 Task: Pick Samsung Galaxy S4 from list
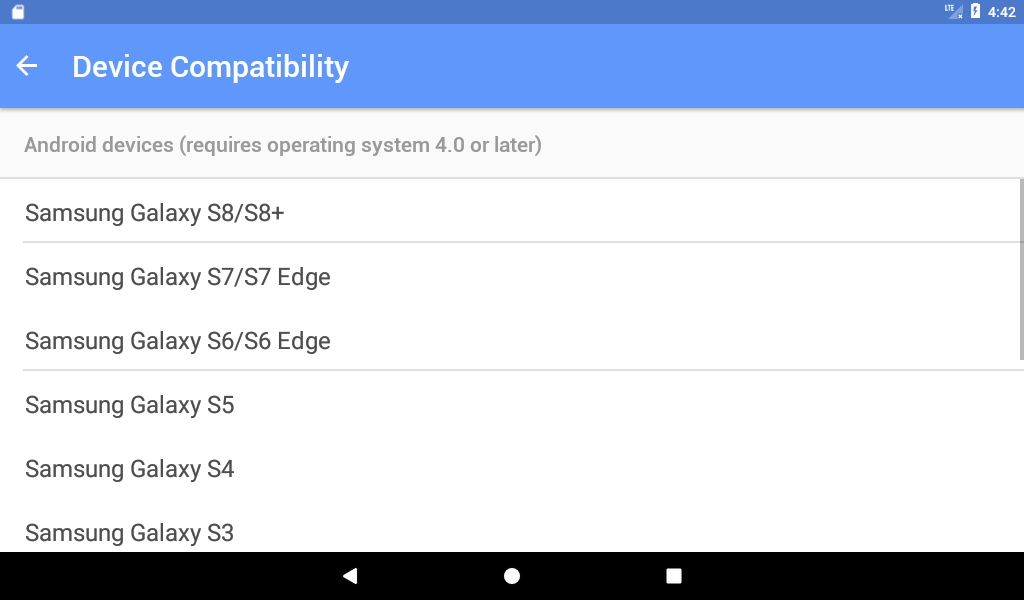pos(130,468)
